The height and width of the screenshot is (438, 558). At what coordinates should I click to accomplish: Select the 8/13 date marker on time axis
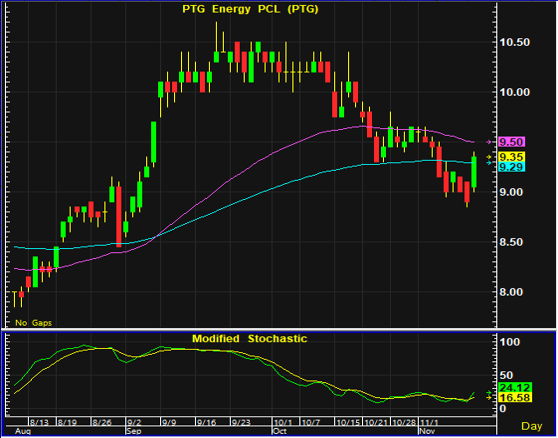(39, 423)
